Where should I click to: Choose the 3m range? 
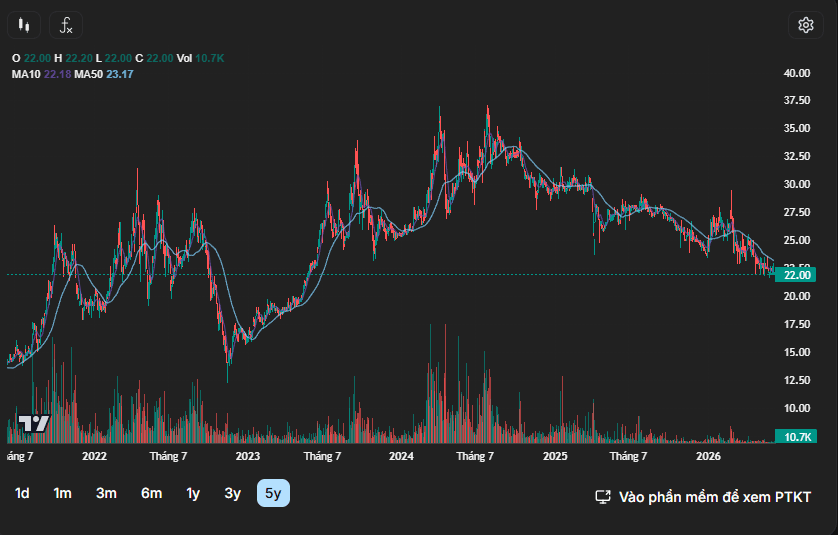coord(106,493)
